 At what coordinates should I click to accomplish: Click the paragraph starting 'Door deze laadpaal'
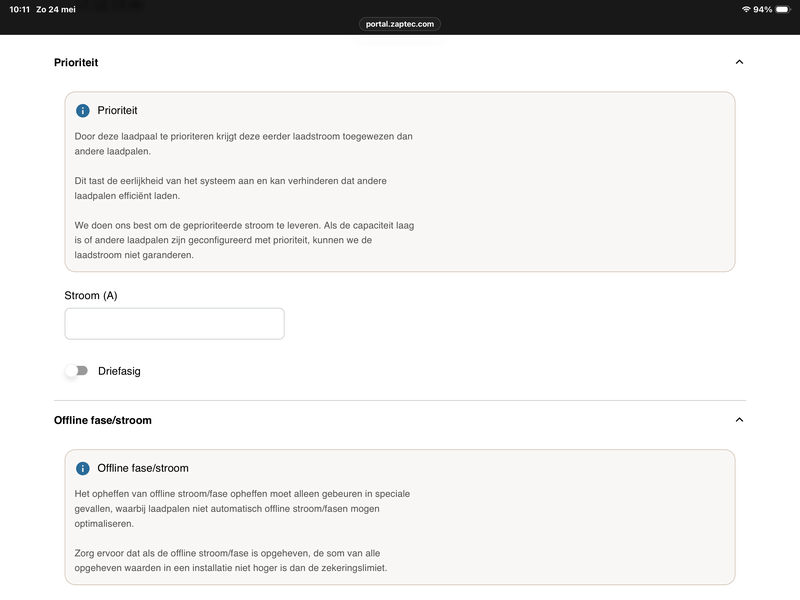pos(243,144)
